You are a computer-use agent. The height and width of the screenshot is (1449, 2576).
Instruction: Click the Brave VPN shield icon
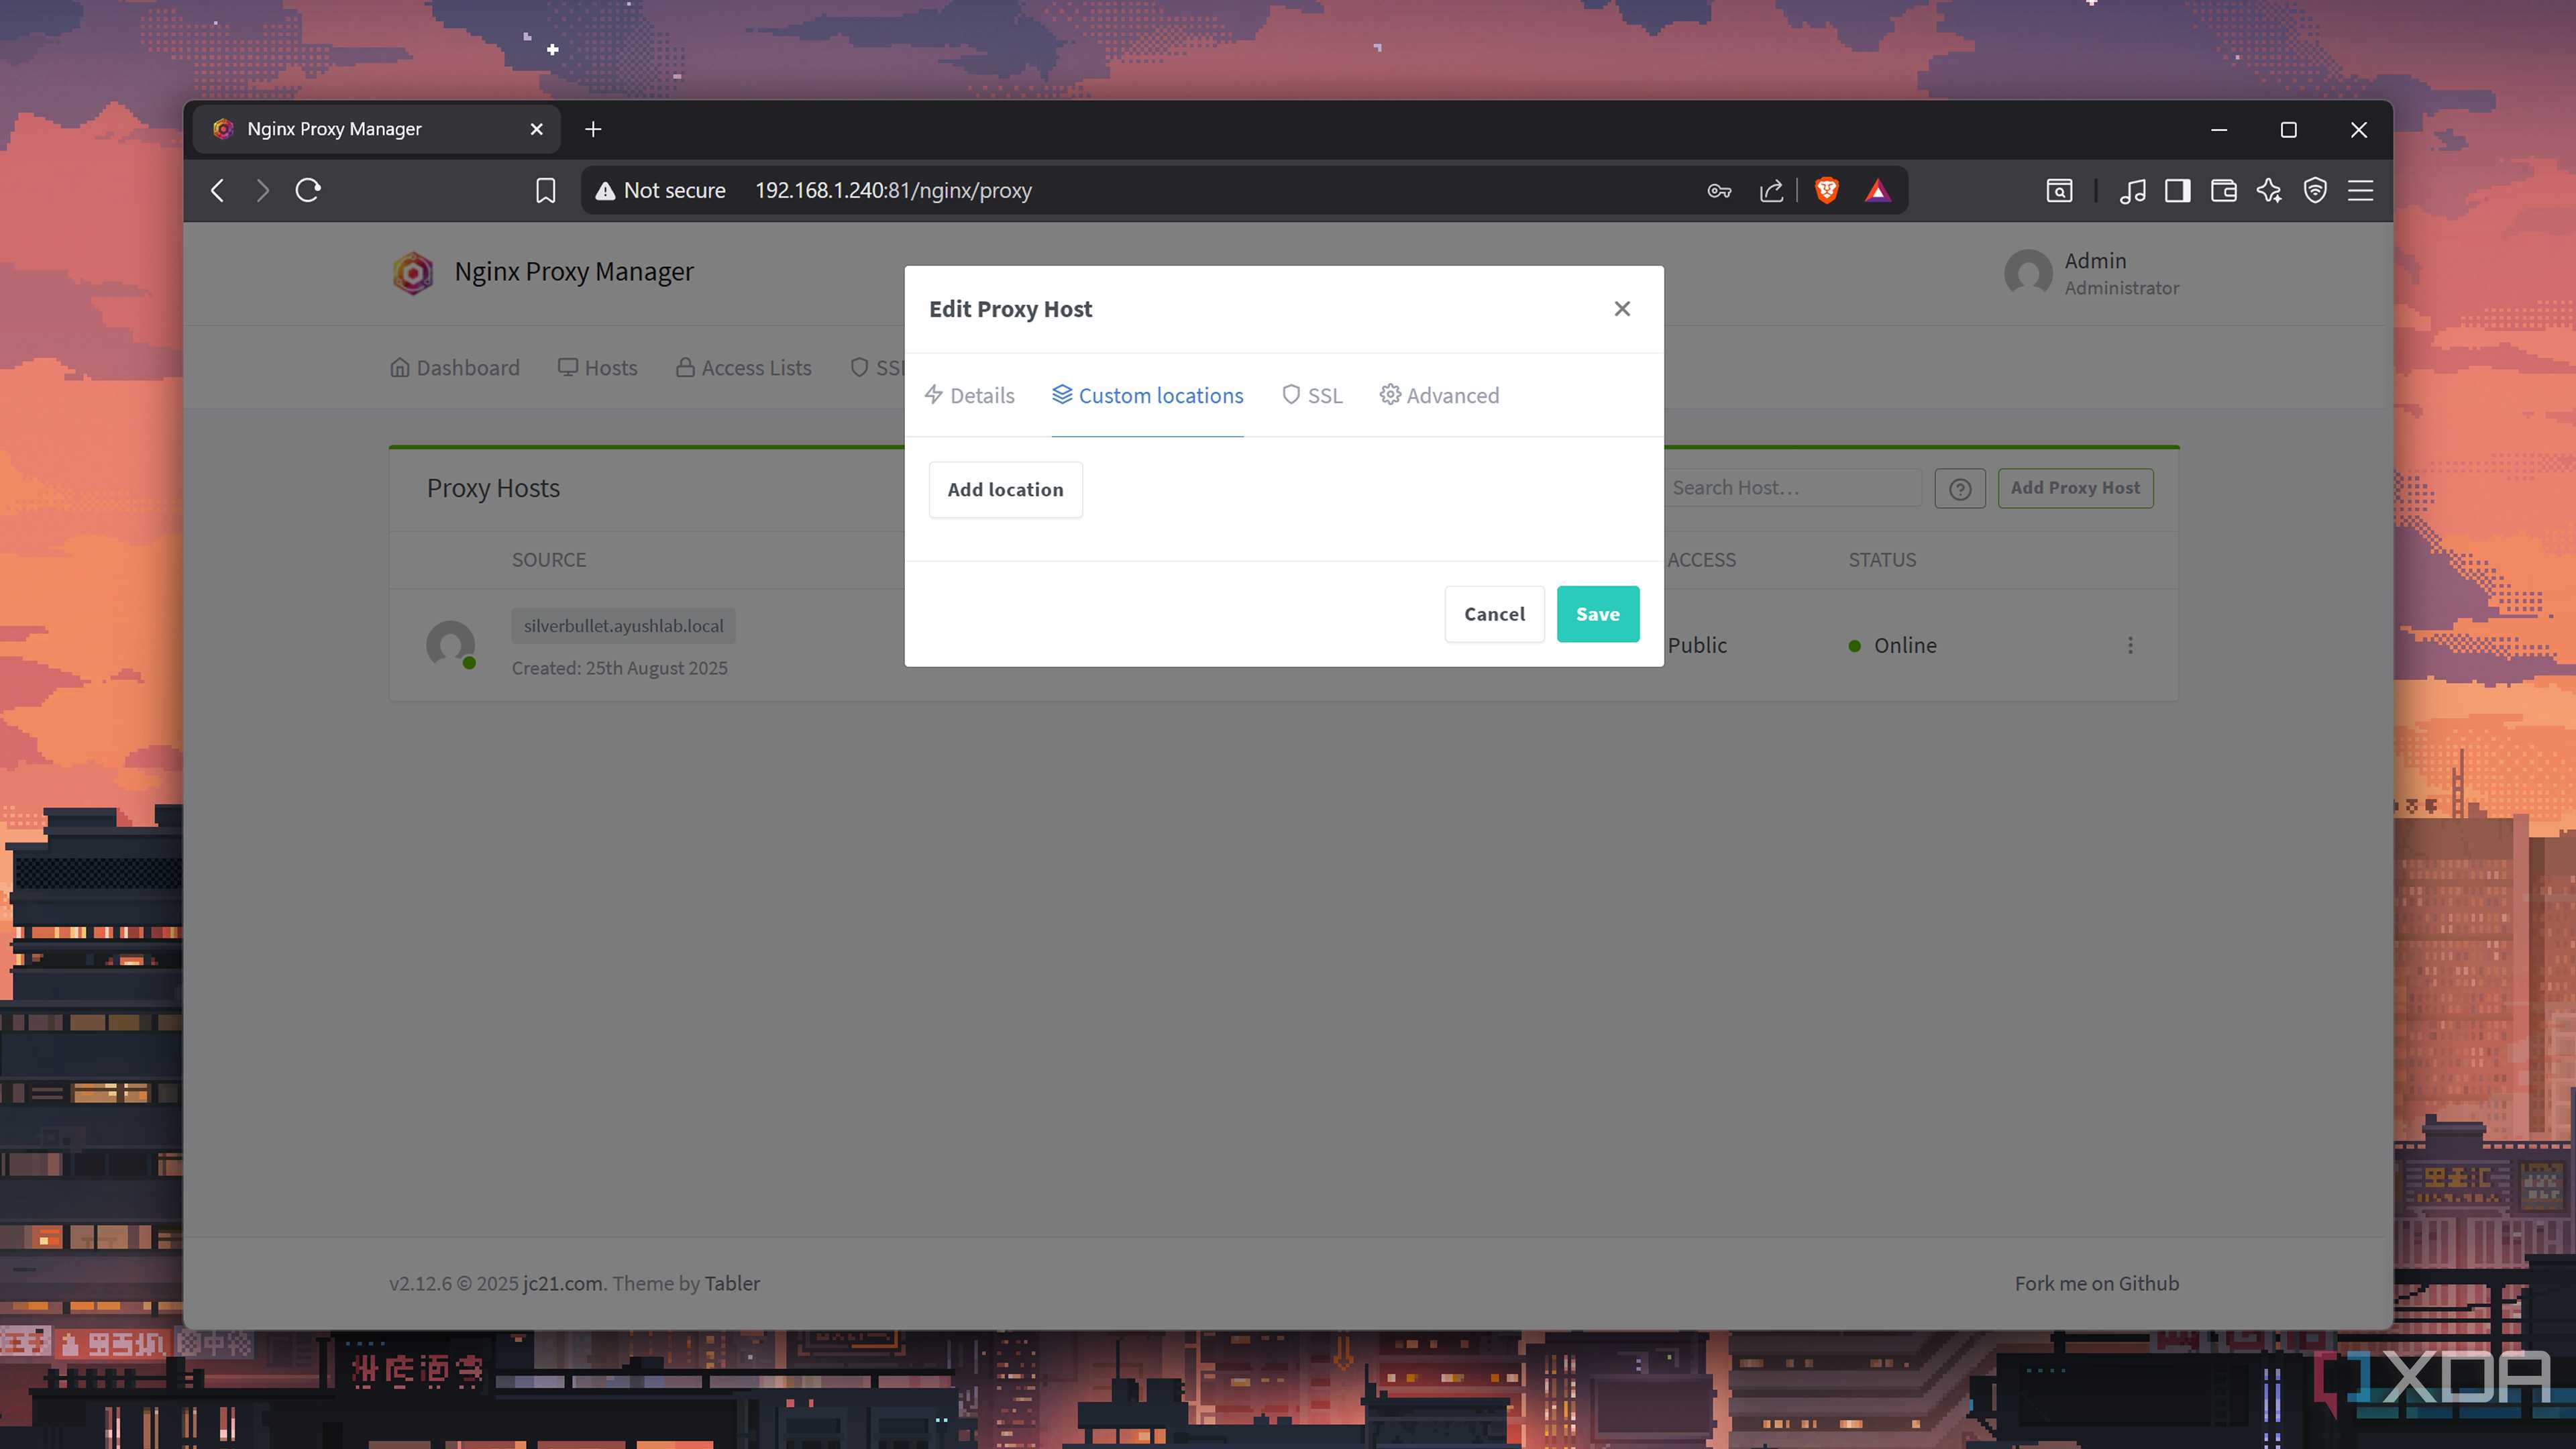click(x=2315, y=190)
